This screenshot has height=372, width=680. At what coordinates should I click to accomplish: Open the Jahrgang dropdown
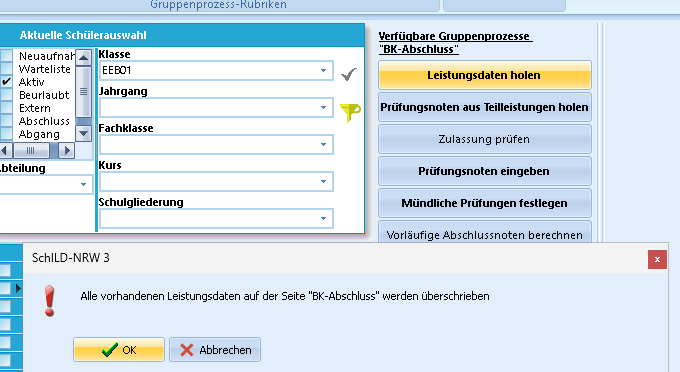coord(323,107)
